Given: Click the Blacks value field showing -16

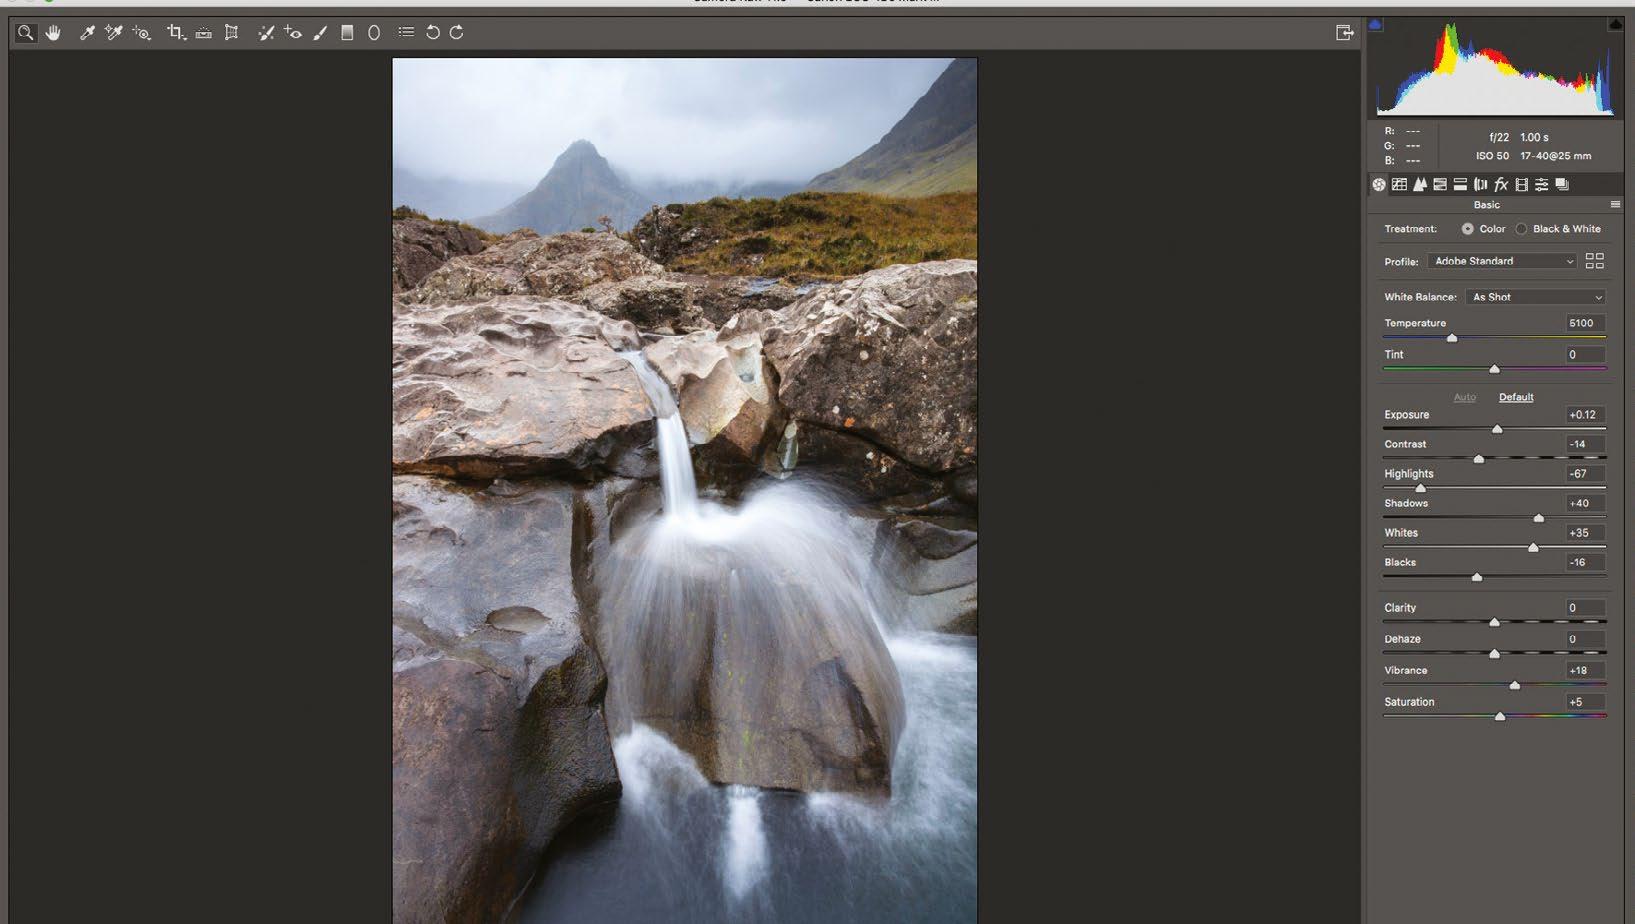Looking at the screenshot, I should tap(1586, 562).
